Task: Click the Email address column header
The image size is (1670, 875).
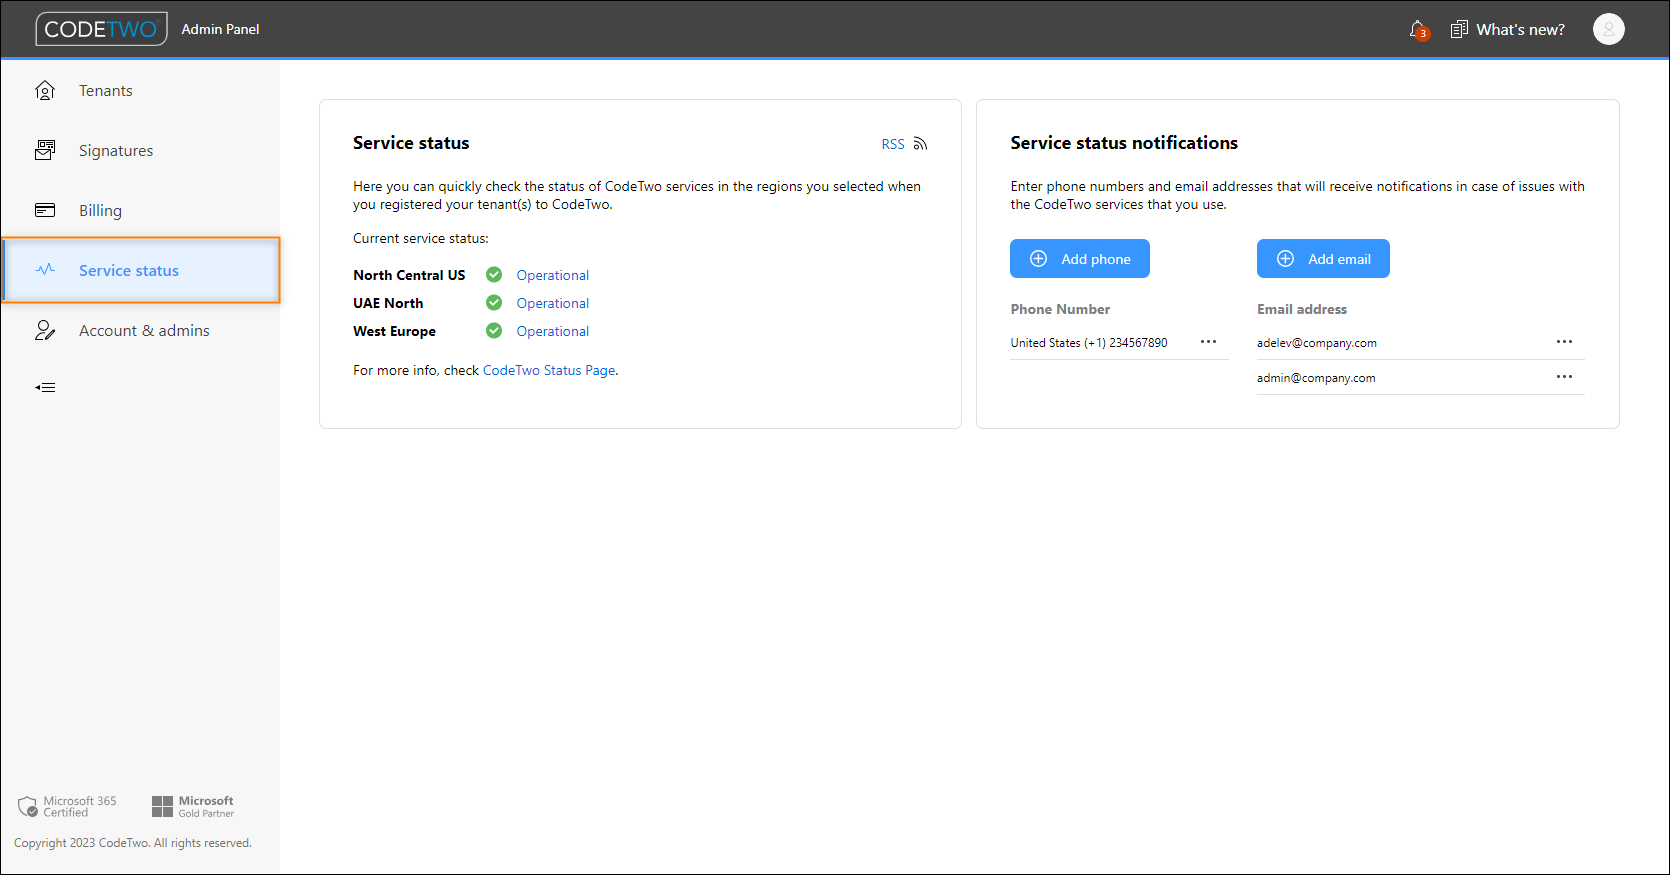Action: (1302, 309)
